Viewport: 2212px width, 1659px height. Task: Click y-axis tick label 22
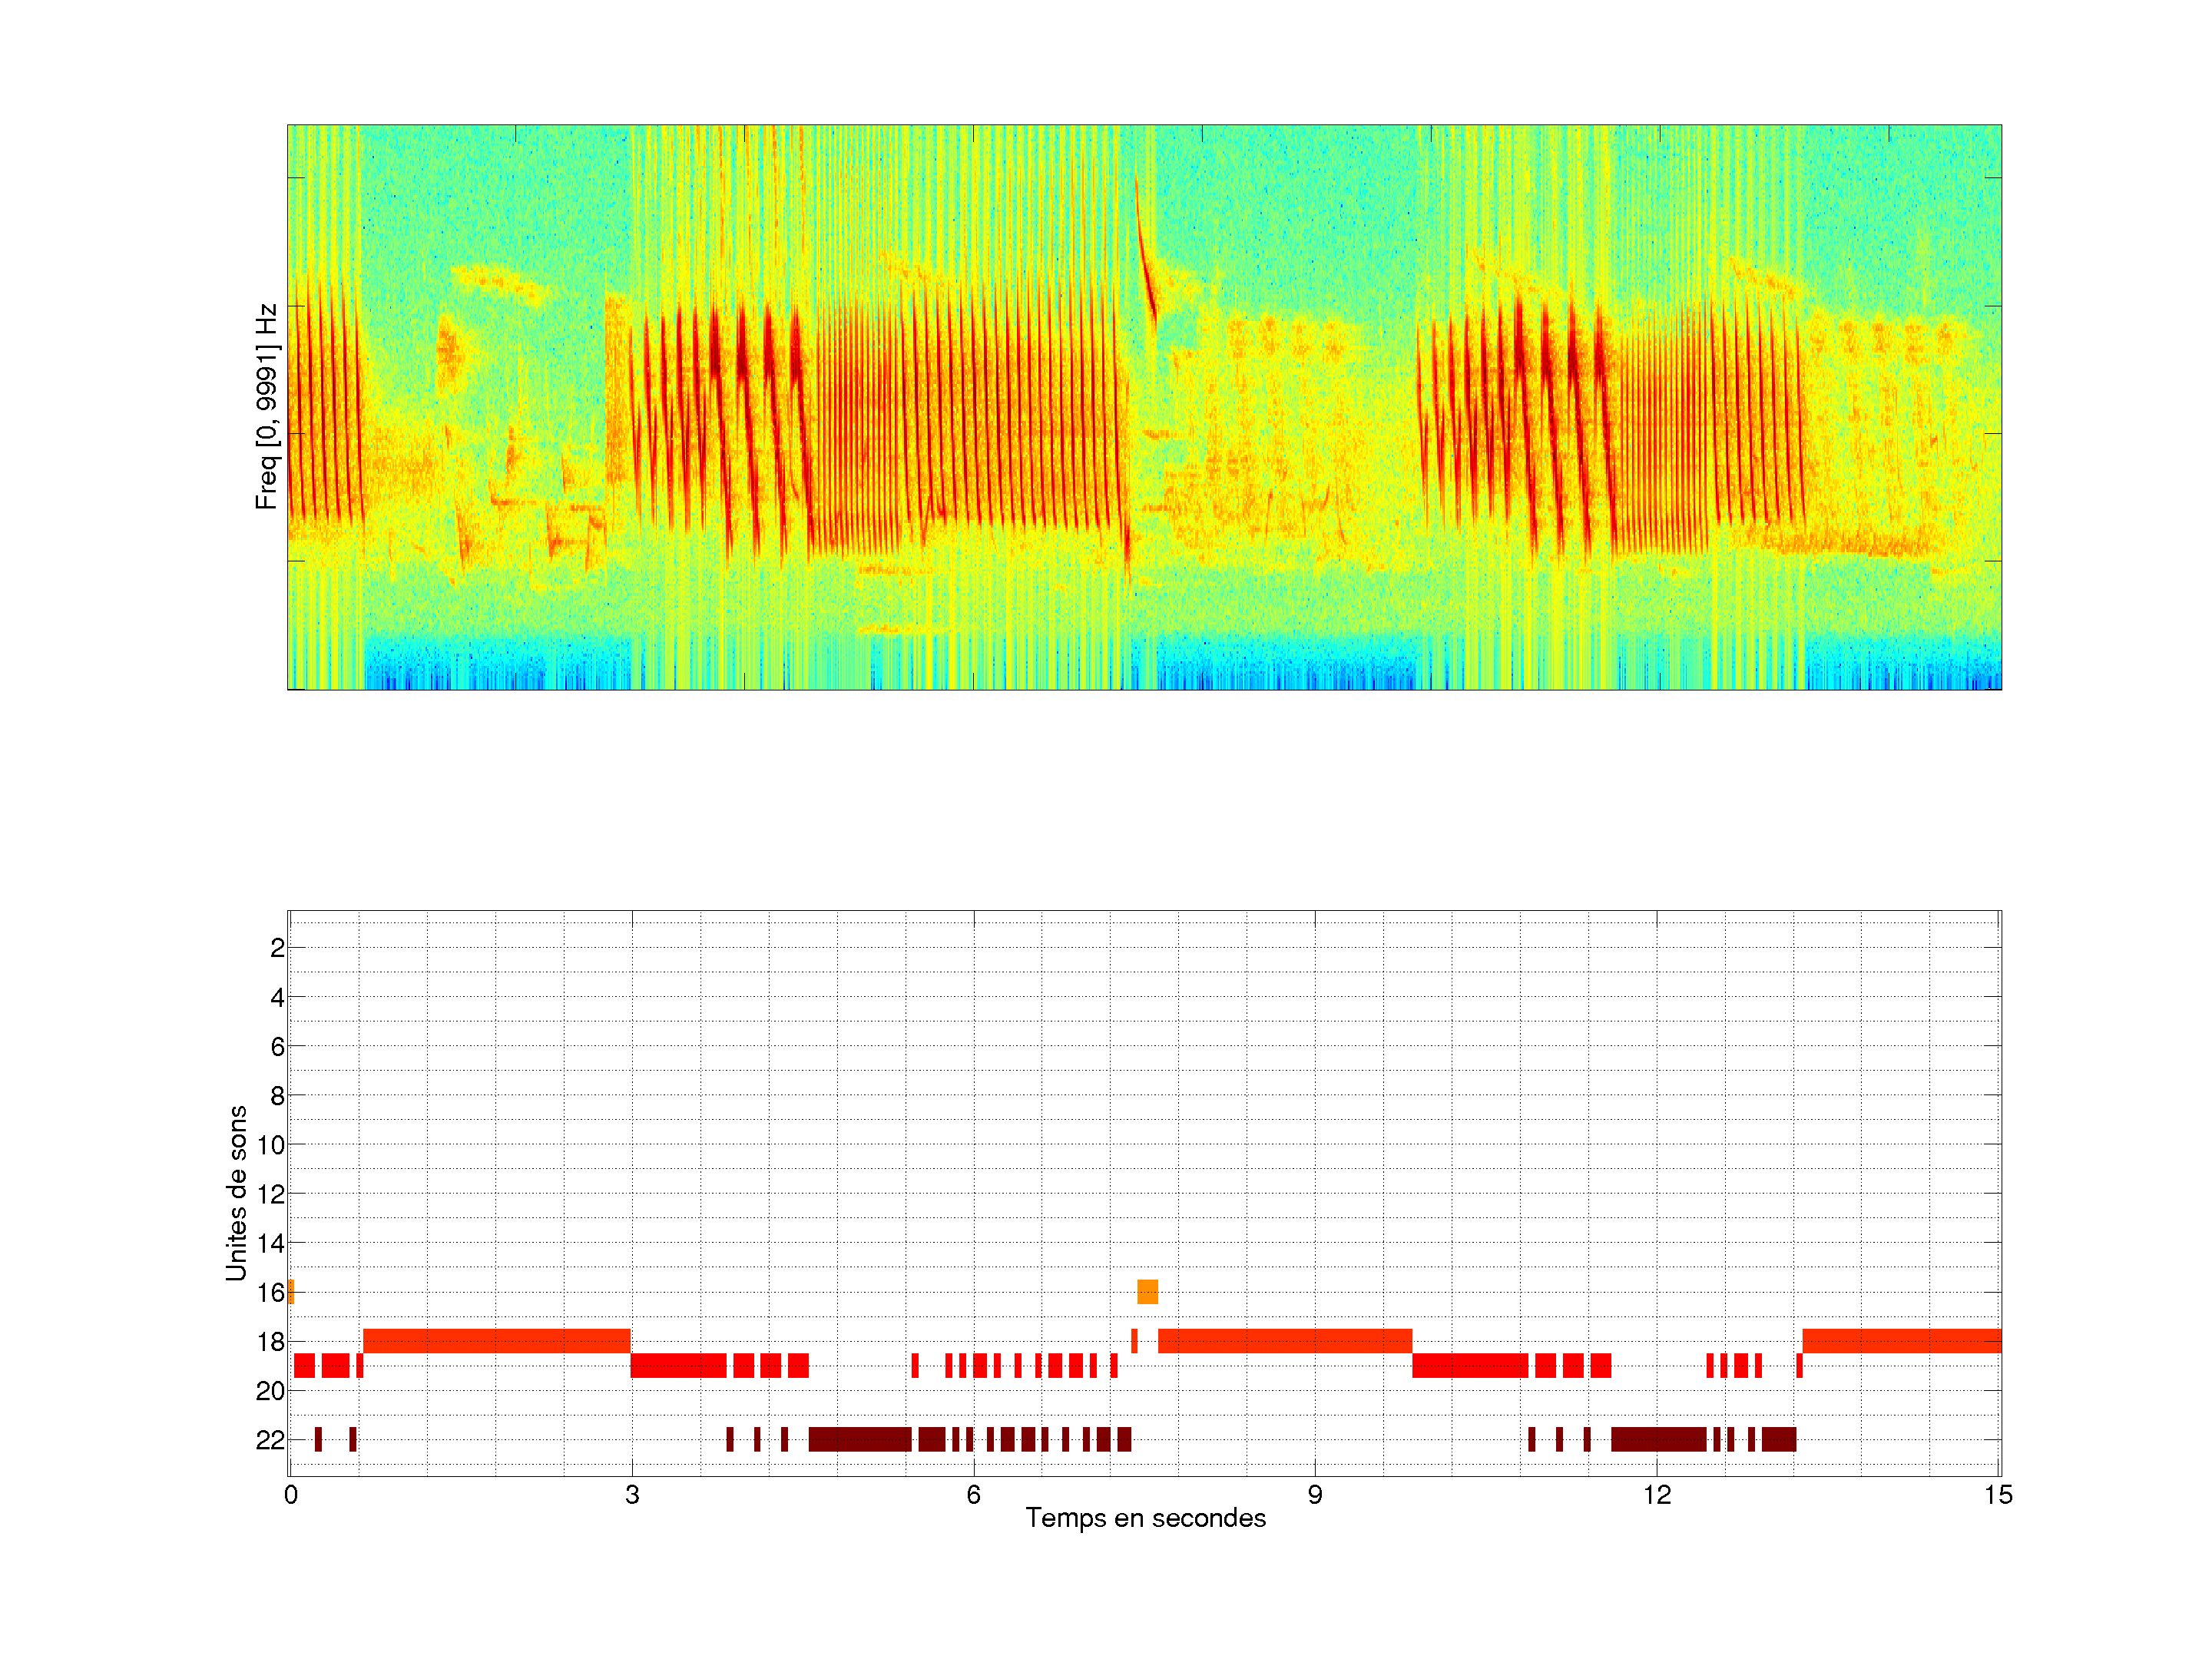pos(271,1440)
